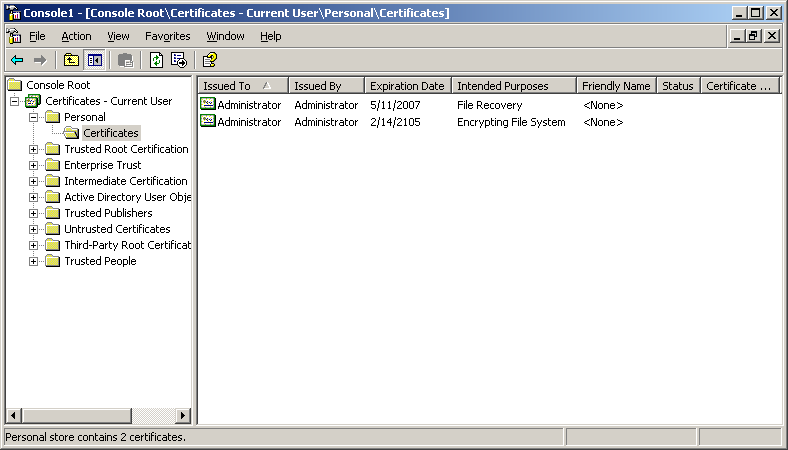The height and width of the screenshot is (450, 788).
Task: Select Intermediate Certification tree label
Action: coord(126,182)
